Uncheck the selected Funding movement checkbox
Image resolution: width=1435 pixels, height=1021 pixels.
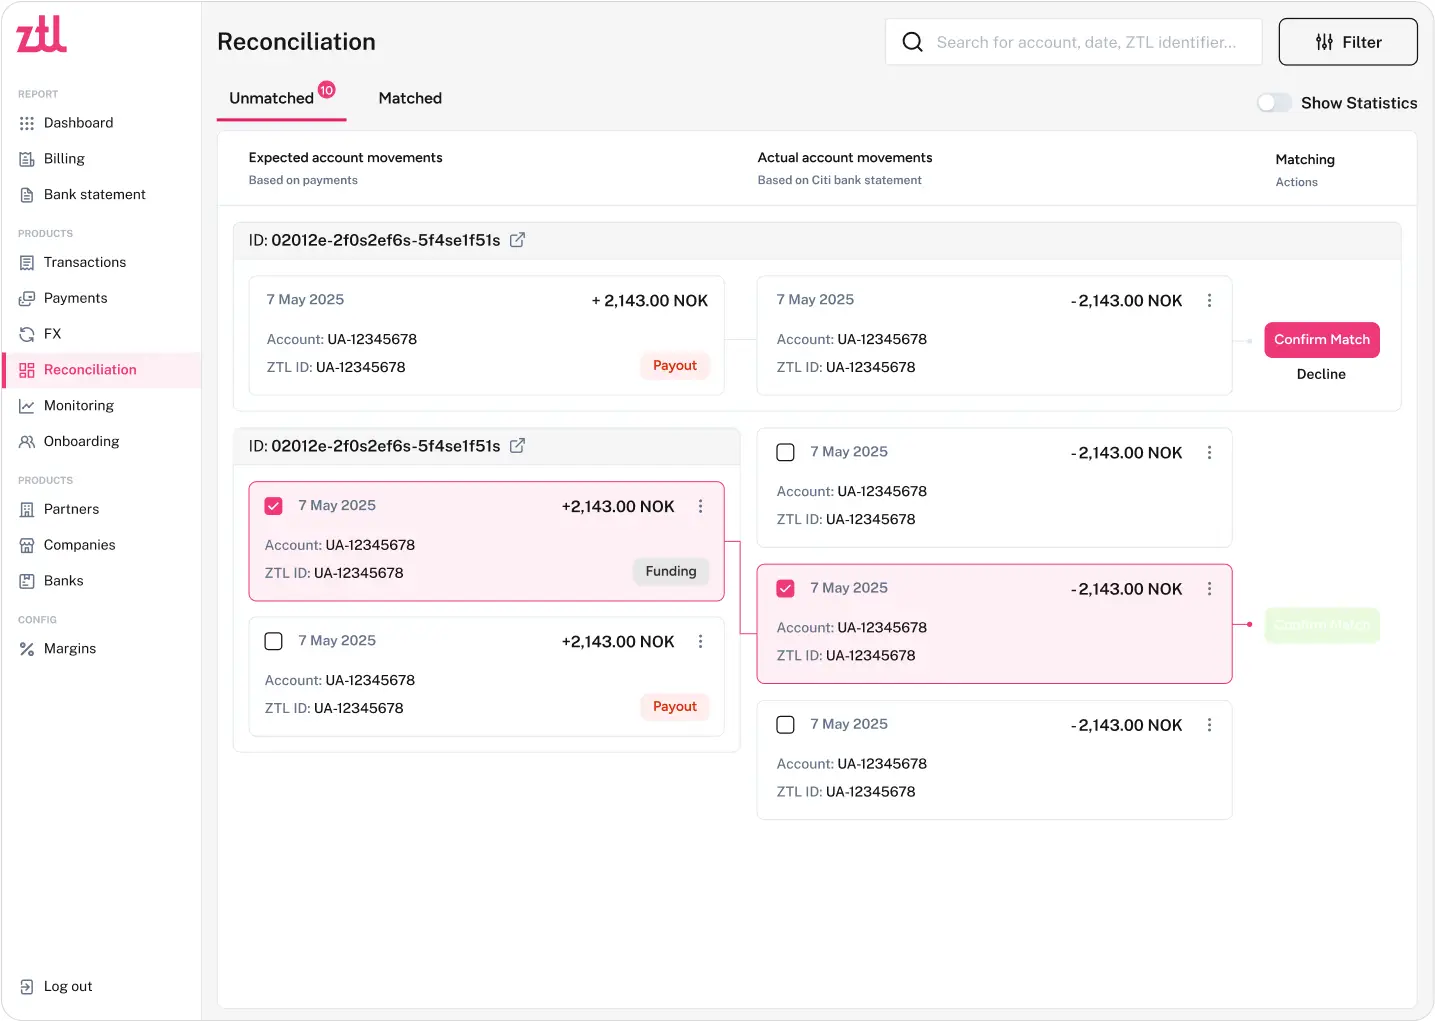274,506
